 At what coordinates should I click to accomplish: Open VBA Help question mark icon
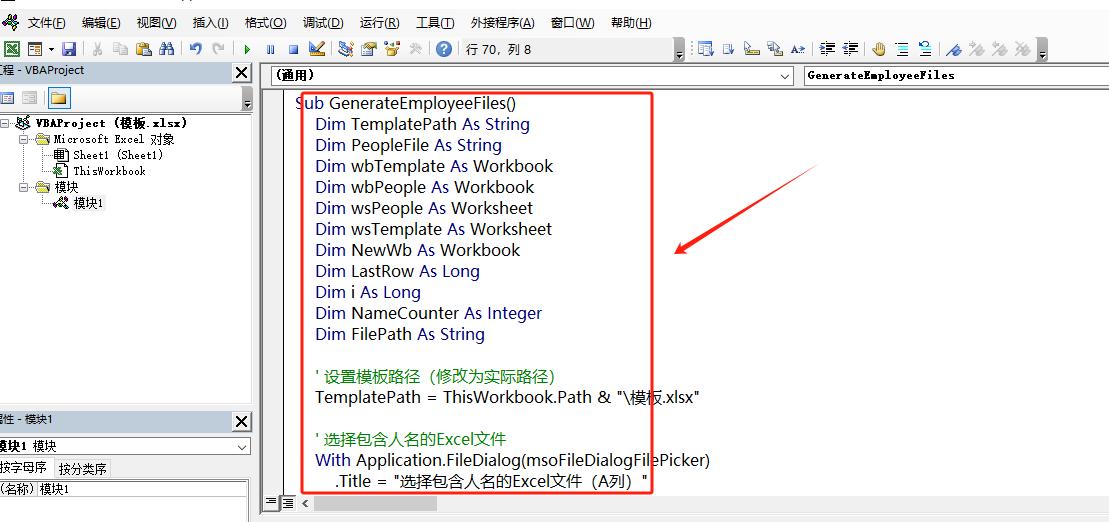click(x=443, y=49)
